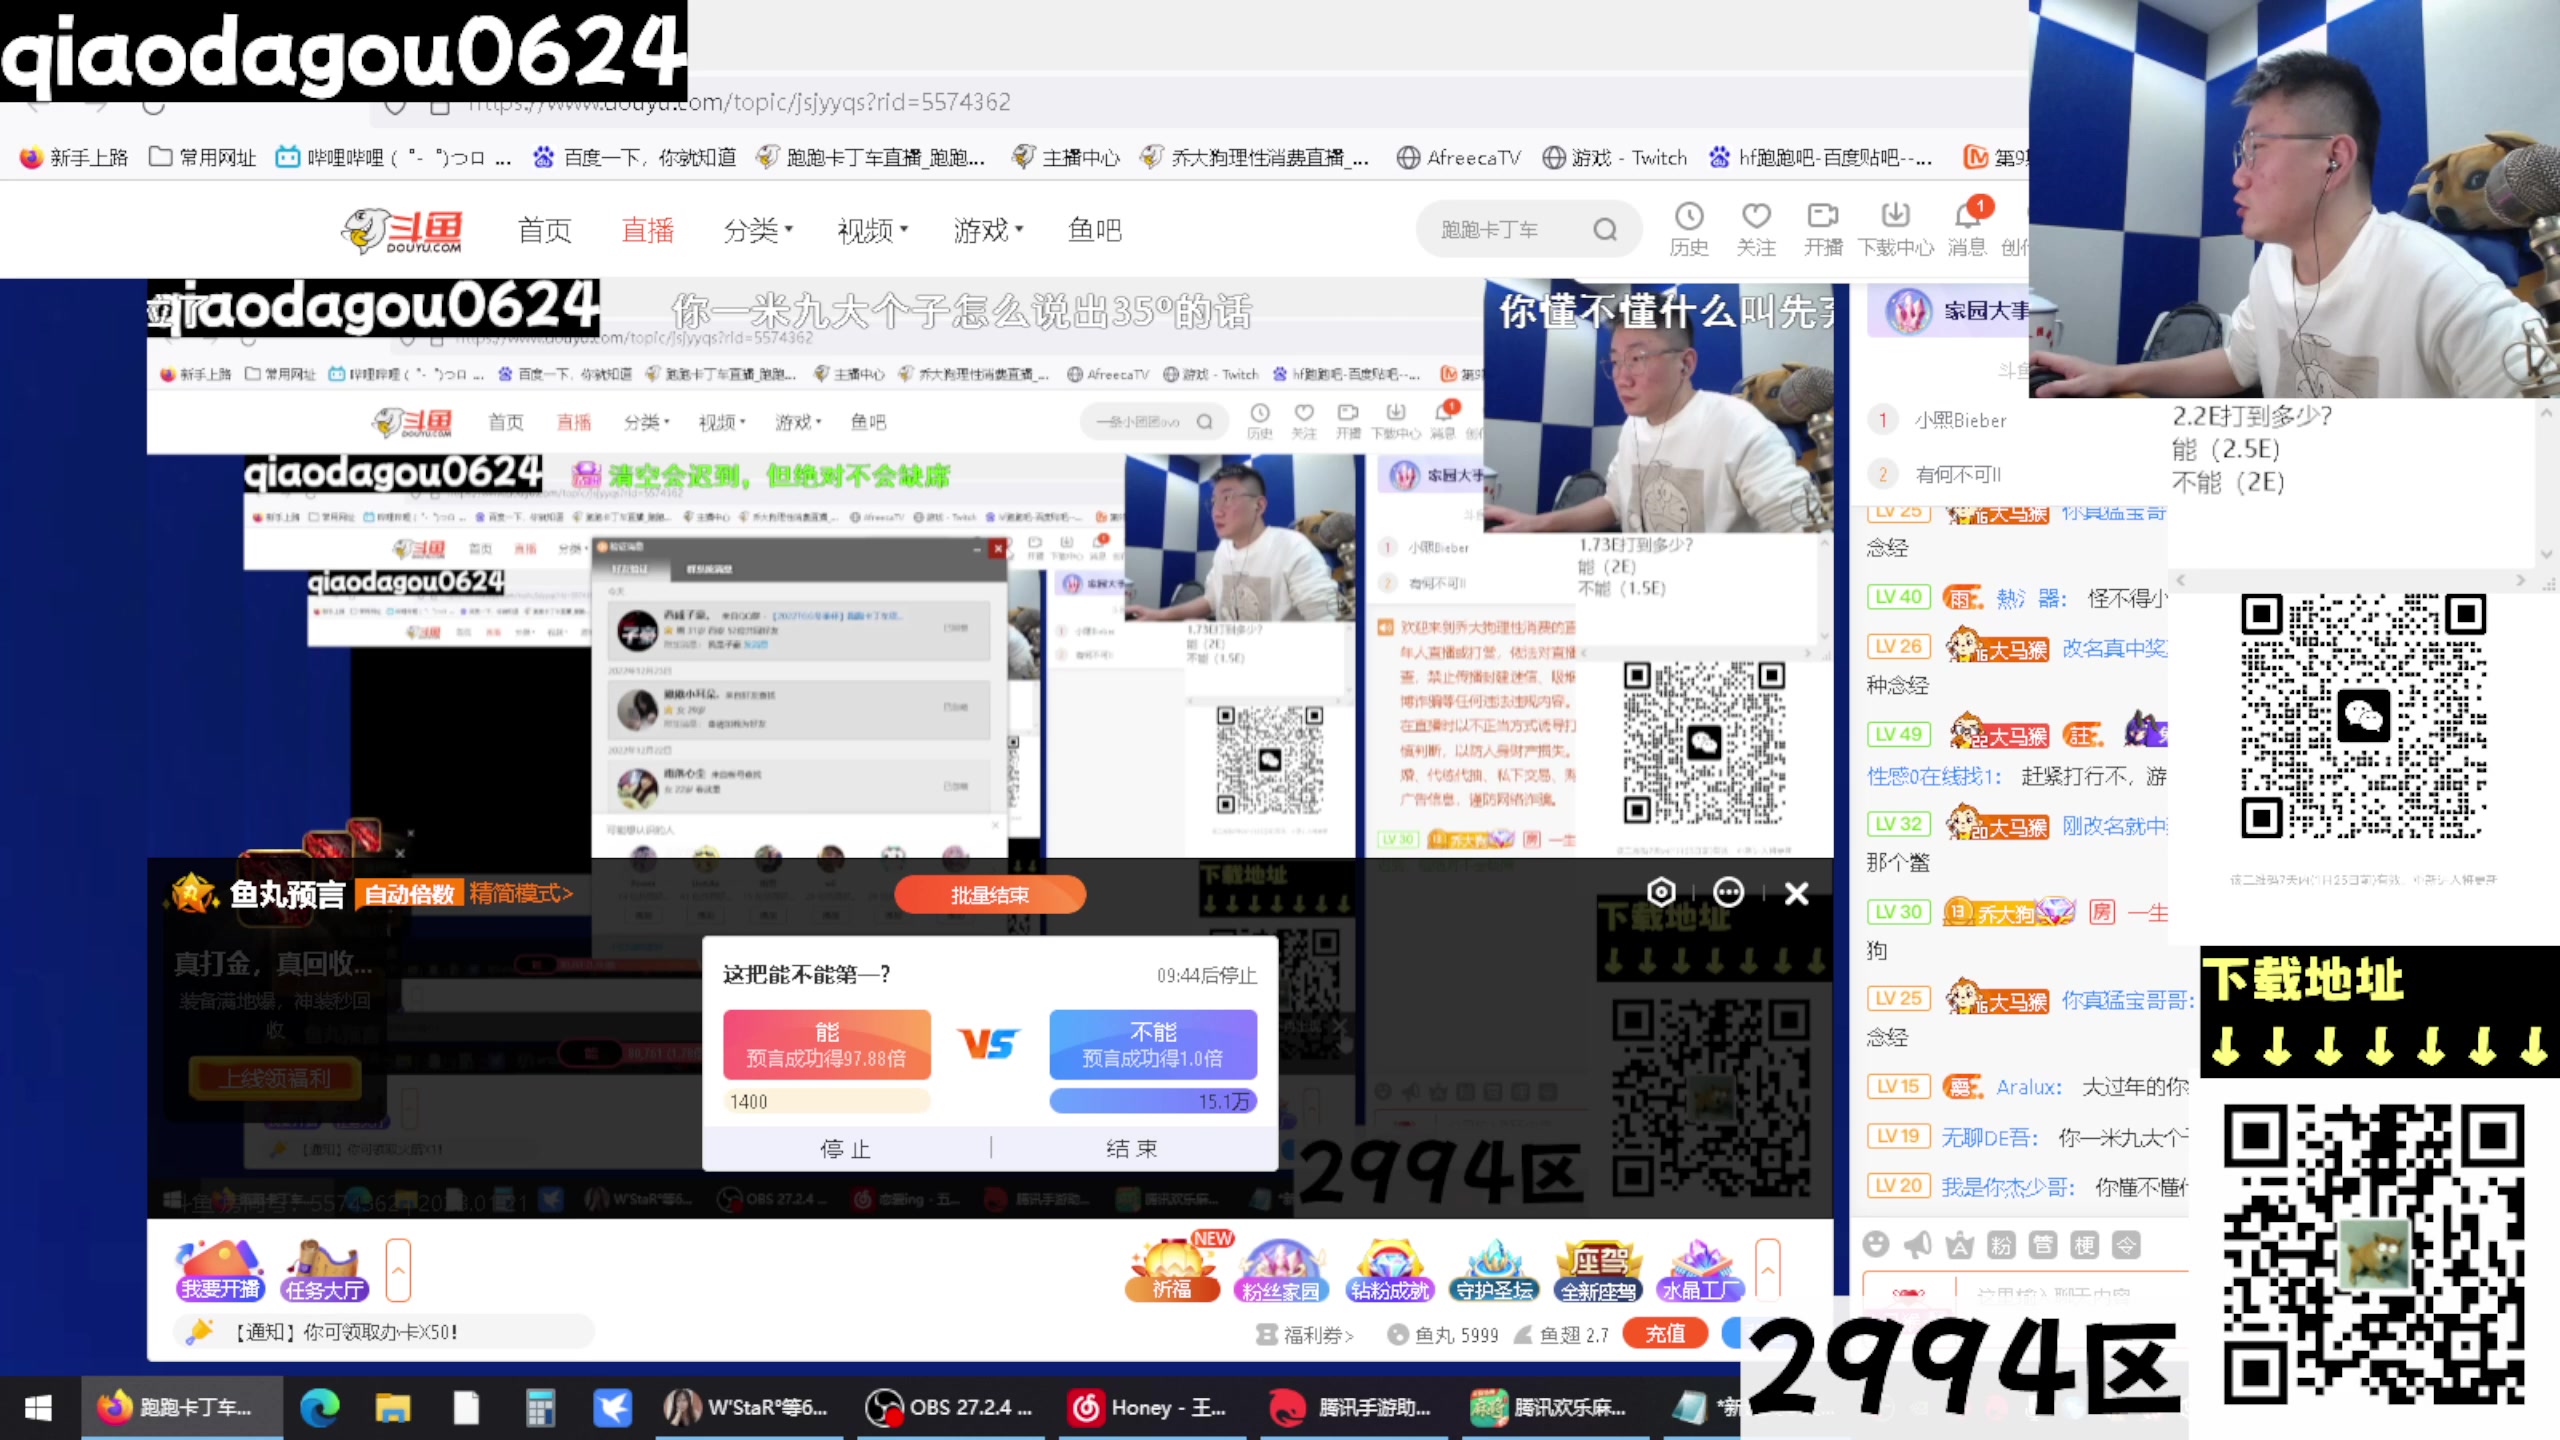Click the orange 批量结束 button
Viewport: 2560px width, 1440px height.
(x=989, y=894)
